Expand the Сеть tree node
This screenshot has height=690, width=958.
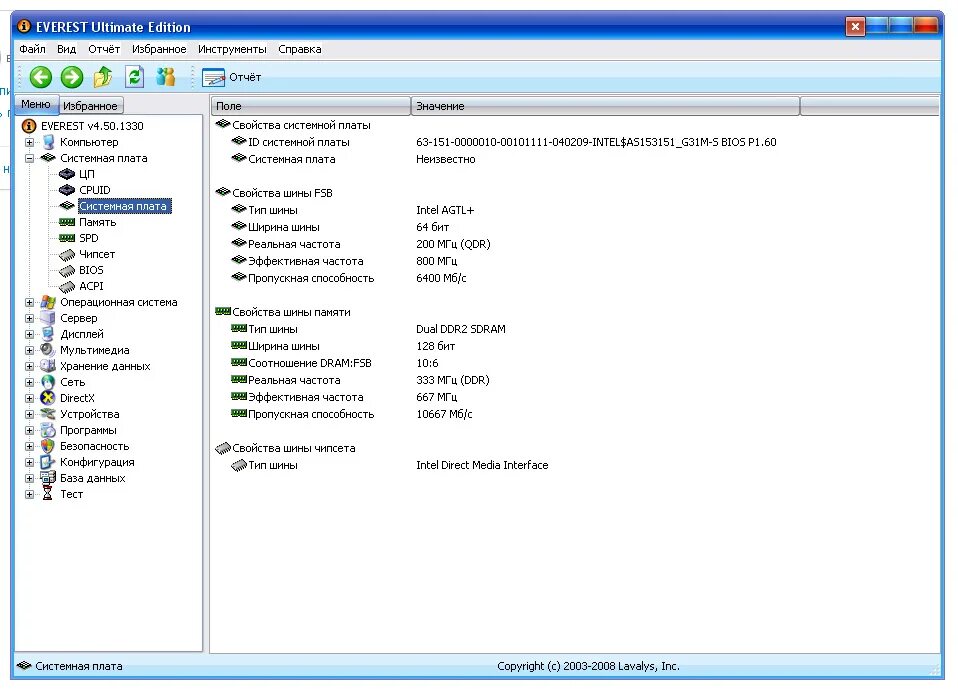click(29, 383)
